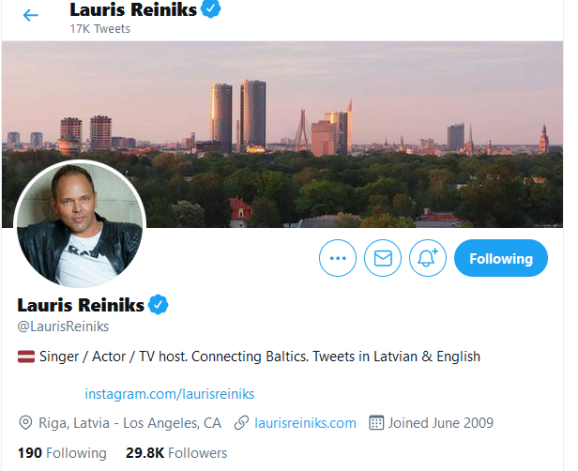578x471 pixels.
Task: Click verified badge beside profile name
Action: coord(158,305)
